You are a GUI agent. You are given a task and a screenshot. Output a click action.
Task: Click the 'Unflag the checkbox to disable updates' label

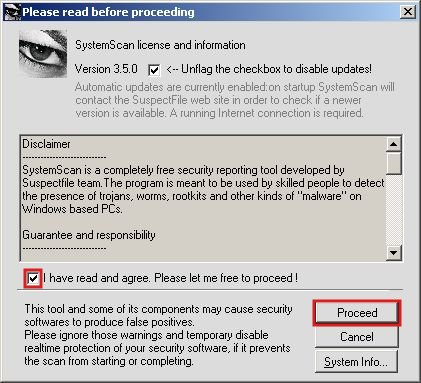pos(269,69)
